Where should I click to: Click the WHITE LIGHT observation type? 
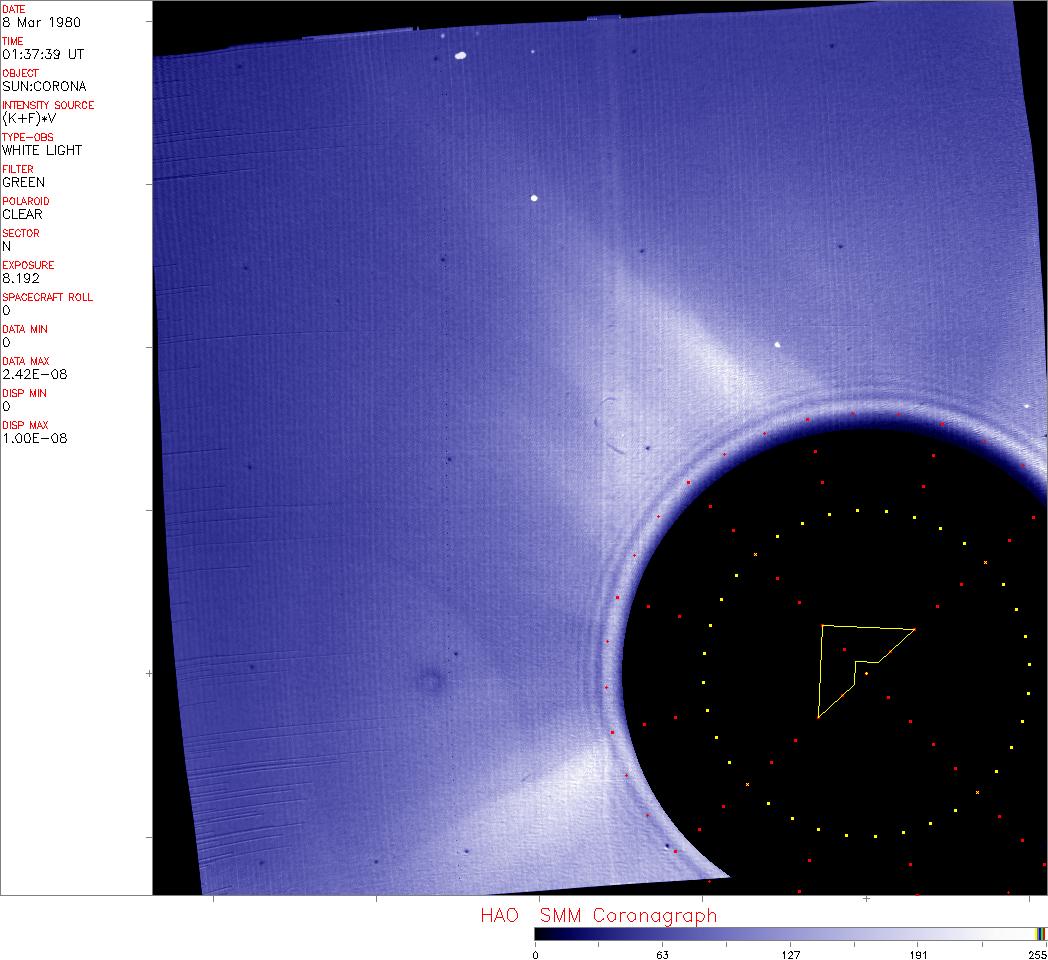(x=42, y=150)
